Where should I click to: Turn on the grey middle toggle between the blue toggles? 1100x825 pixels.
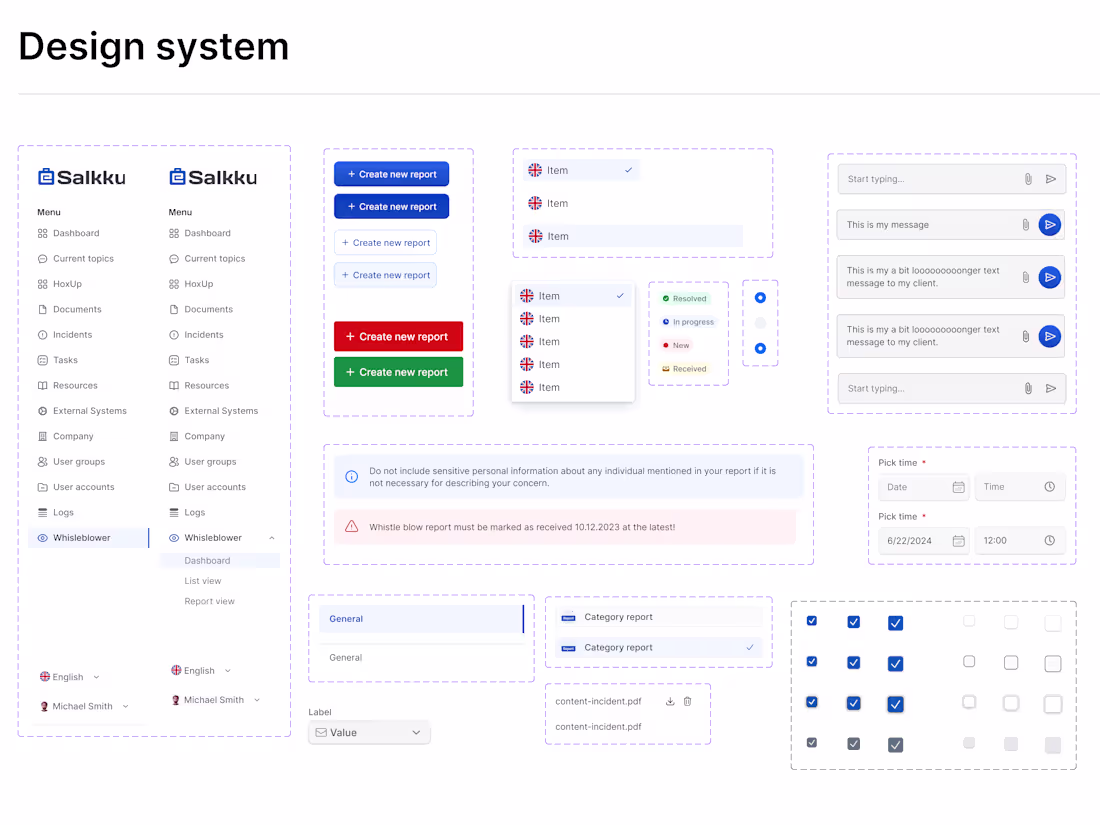(x=760, y=323)
